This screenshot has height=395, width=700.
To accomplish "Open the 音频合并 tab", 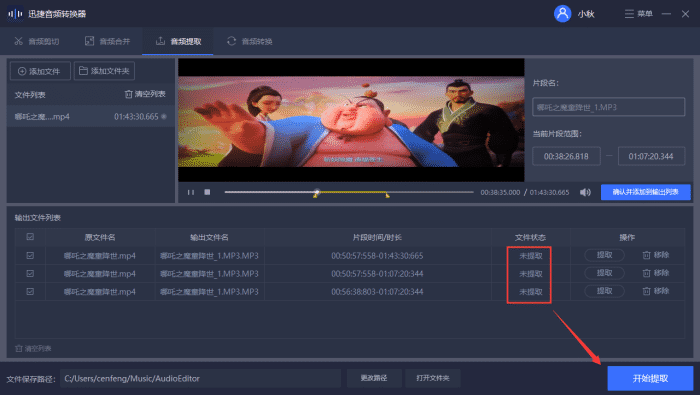I will tap(108, 42).
